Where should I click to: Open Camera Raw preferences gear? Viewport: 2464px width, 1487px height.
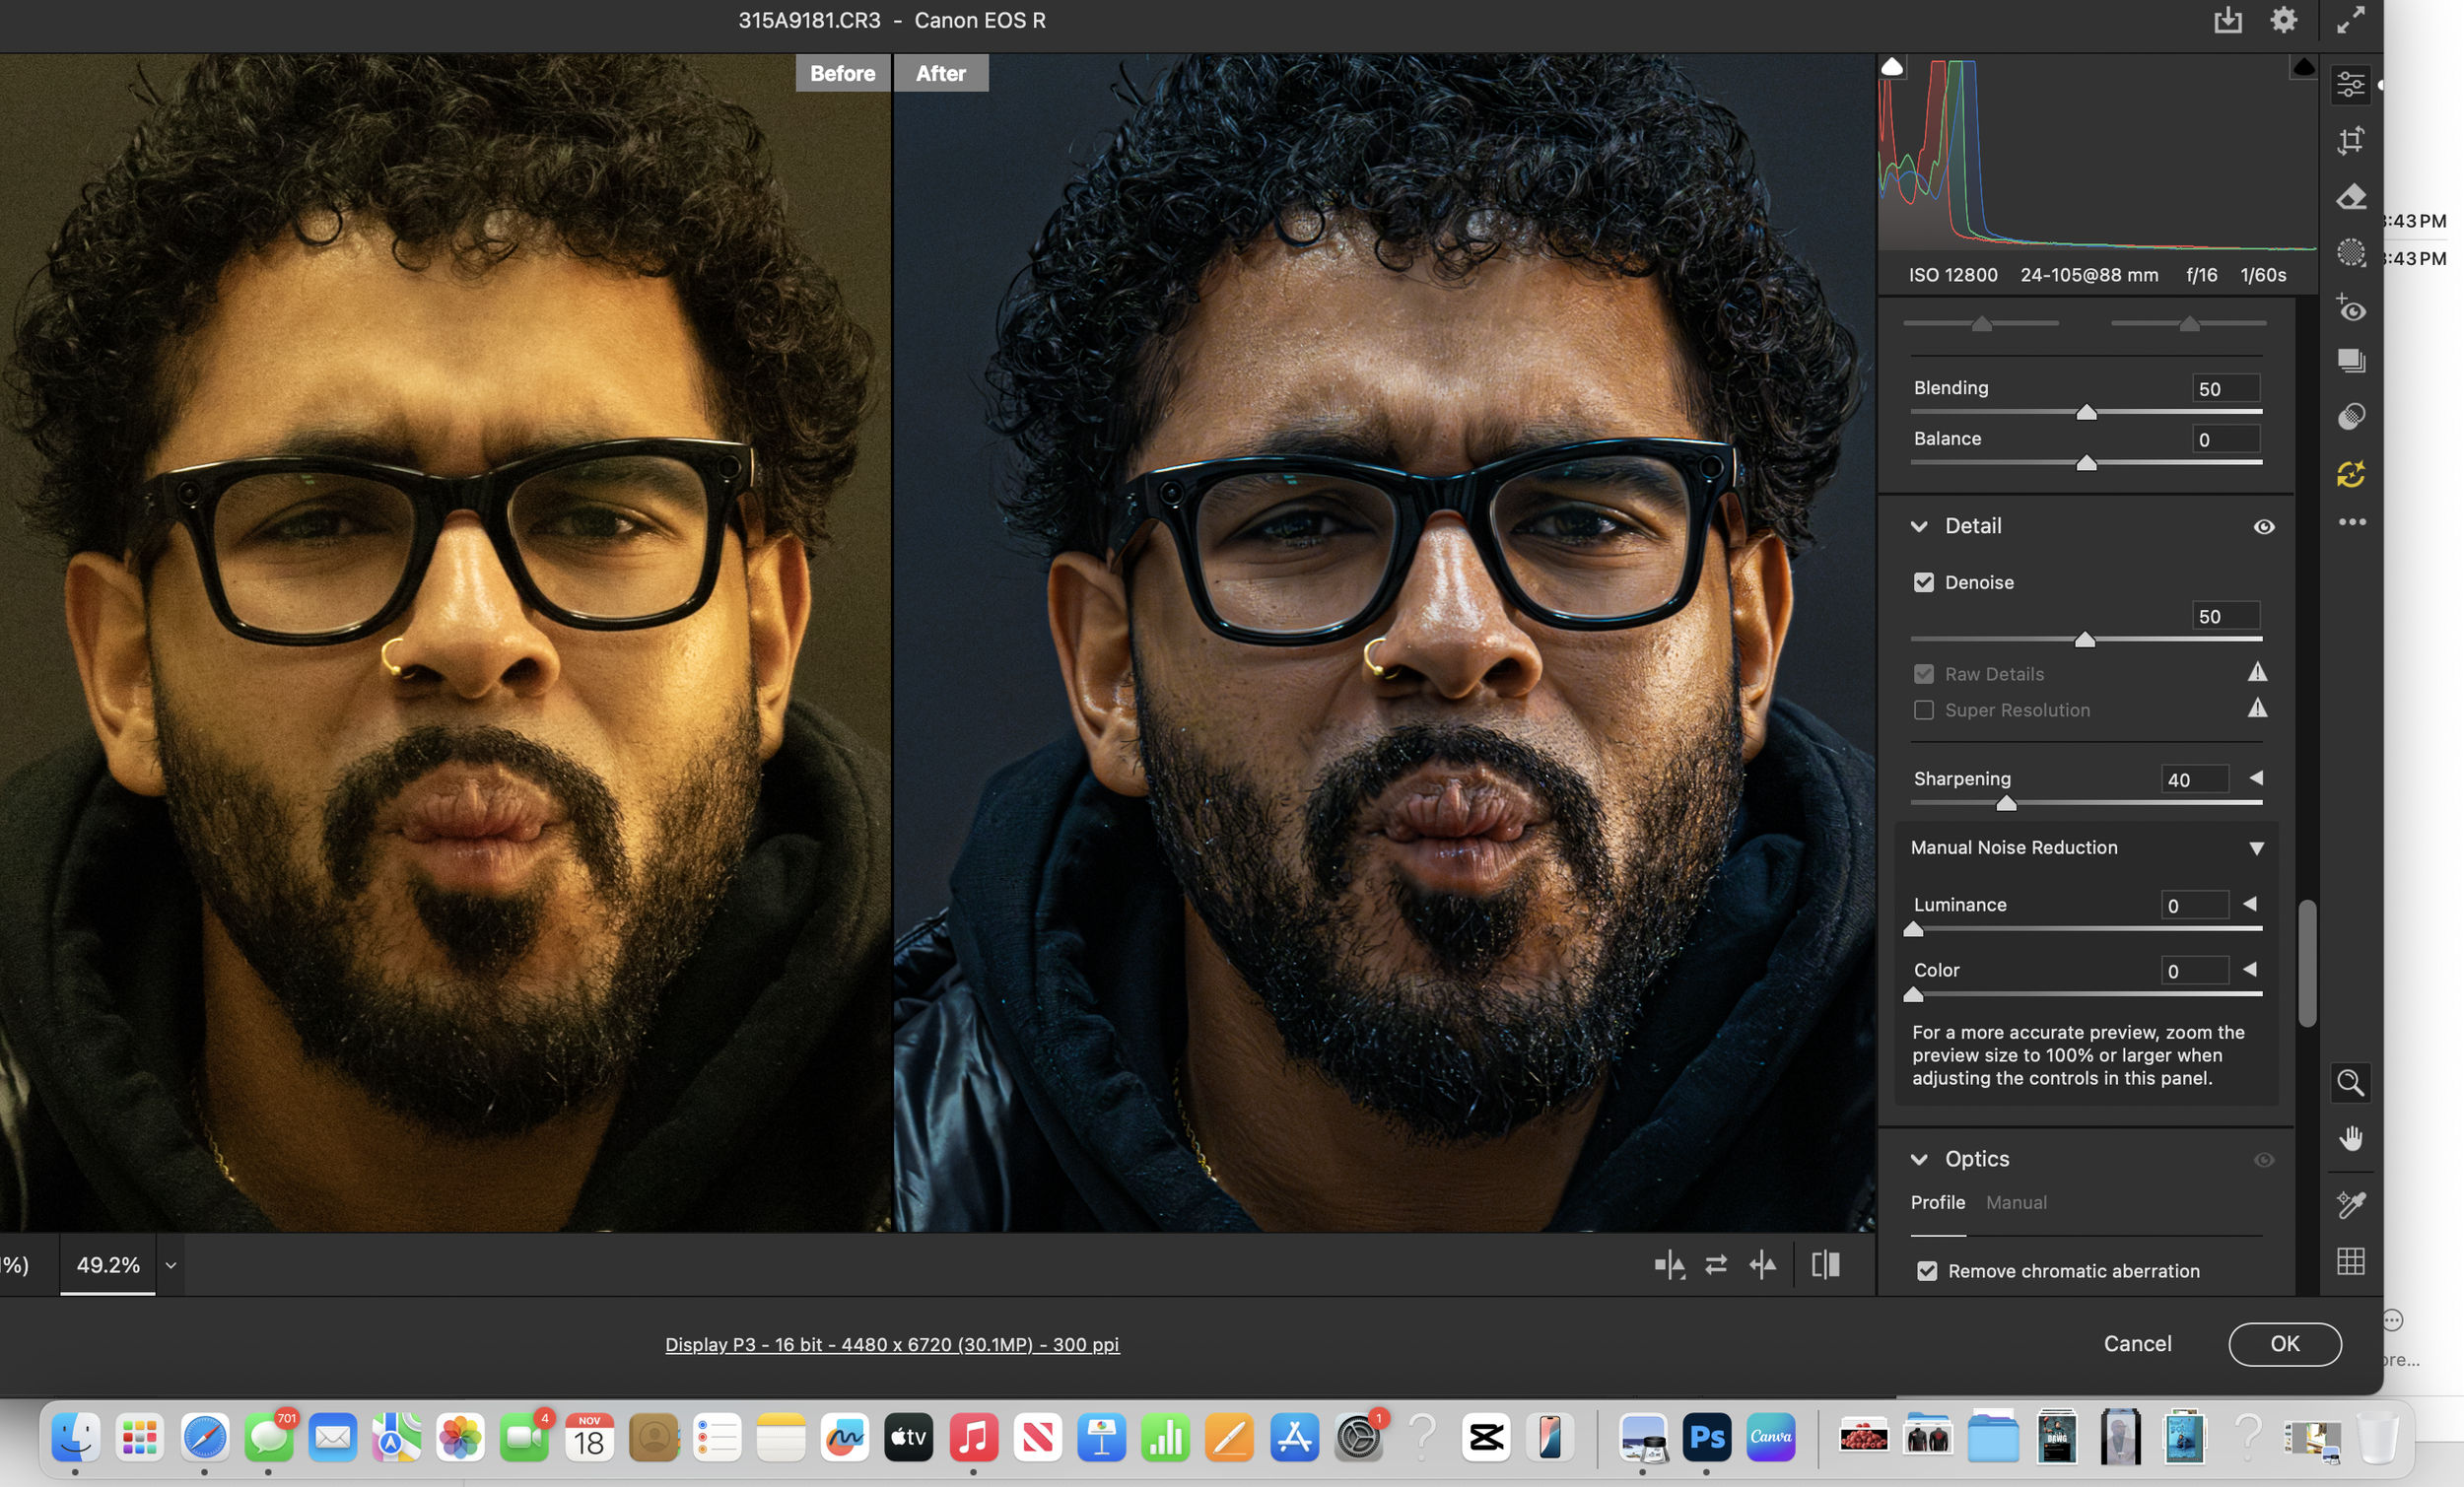(x=2283, y=20)
